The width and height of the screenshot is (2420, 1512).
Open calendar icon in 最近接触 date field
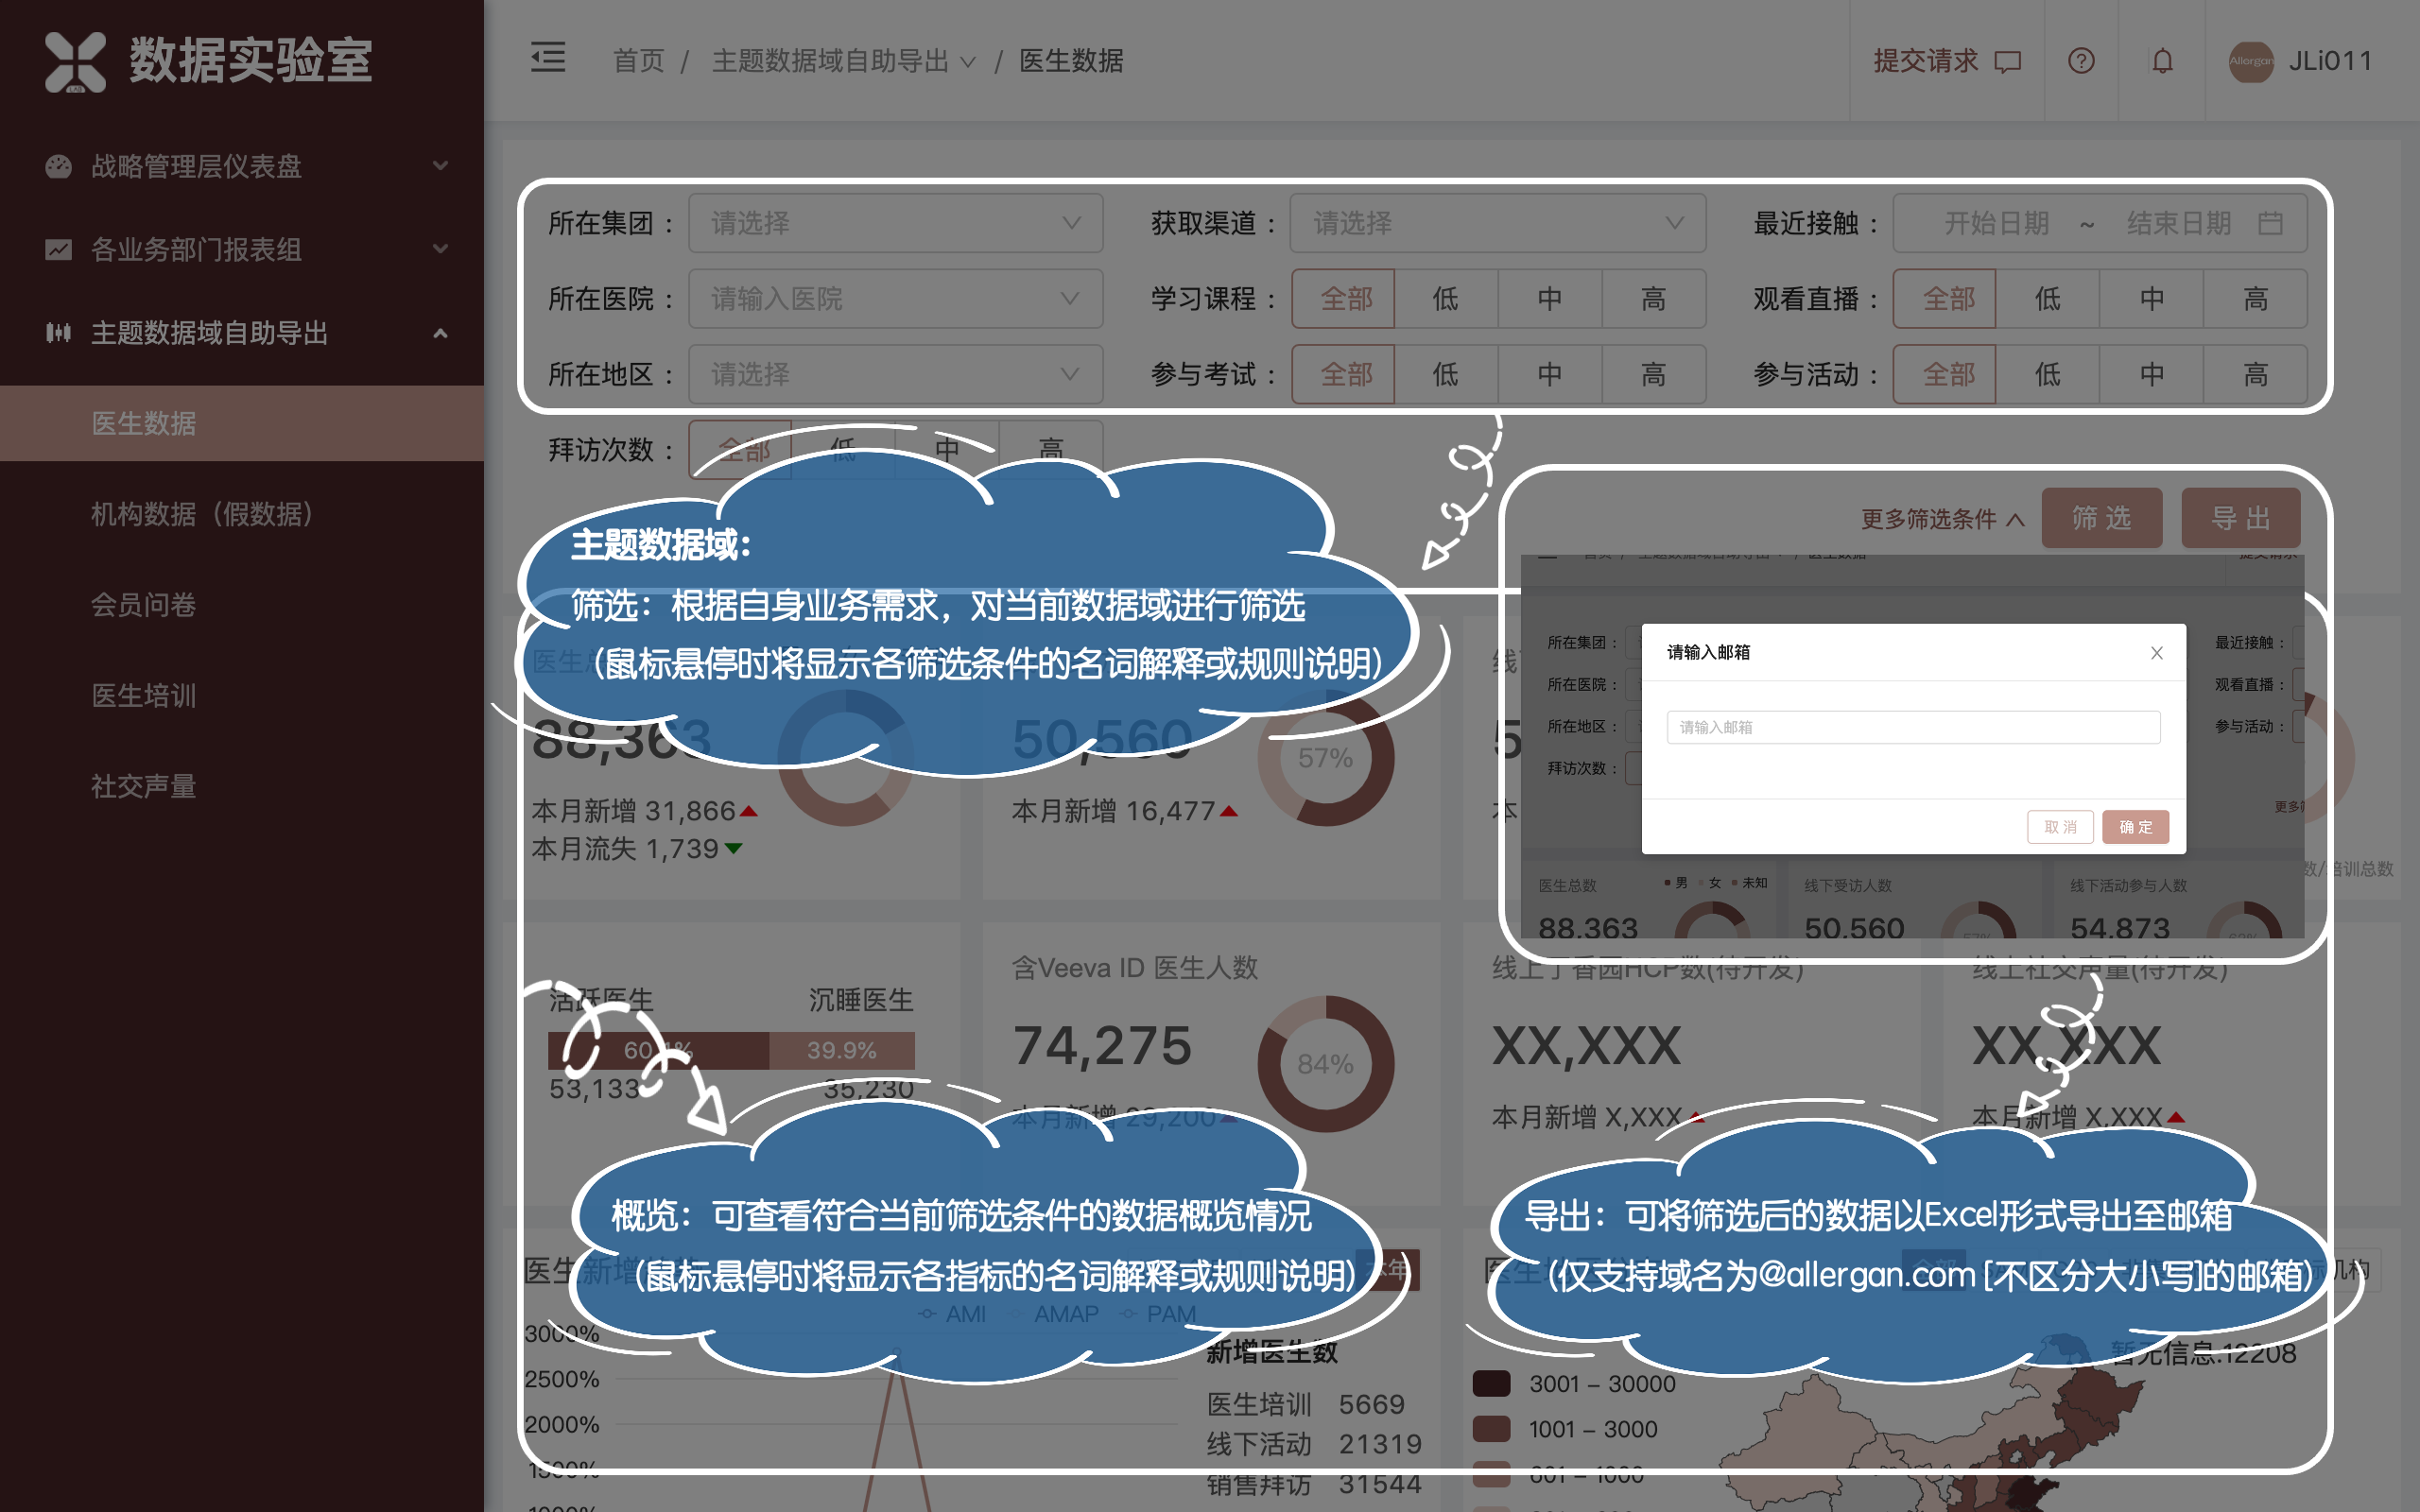(x=2270, y=223)
